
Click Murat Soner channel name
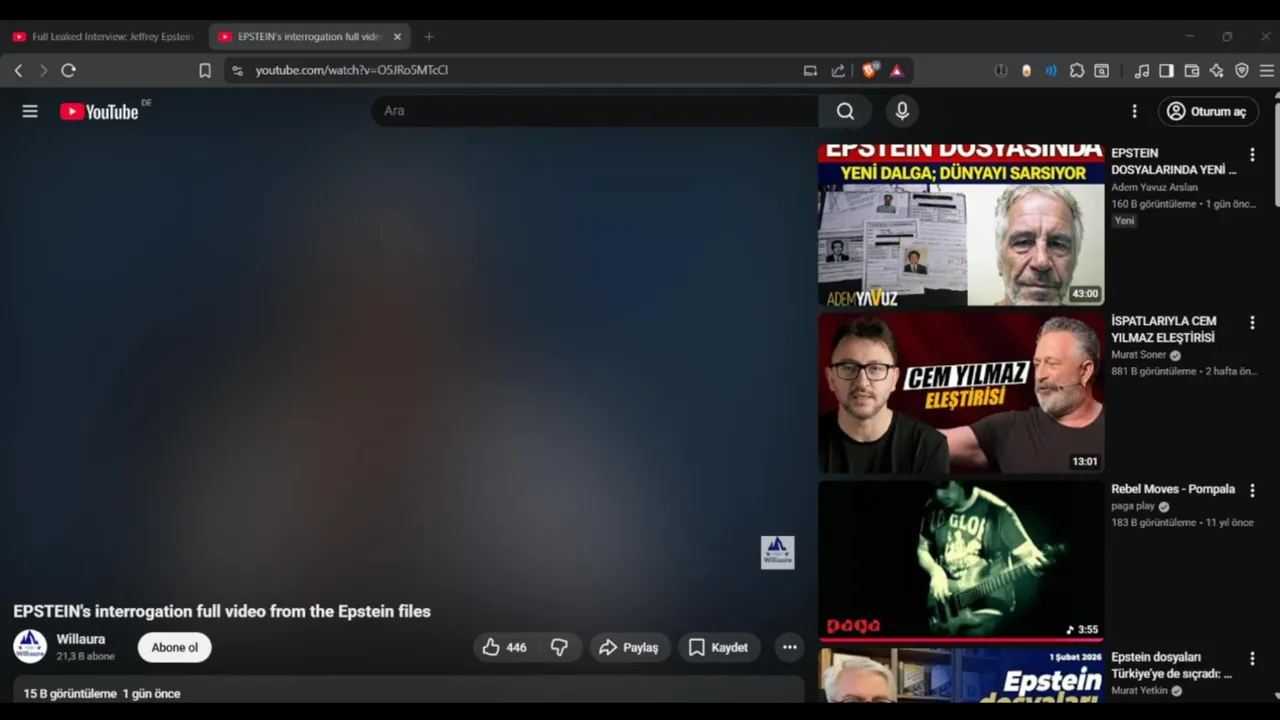(x=1139, y=355)
